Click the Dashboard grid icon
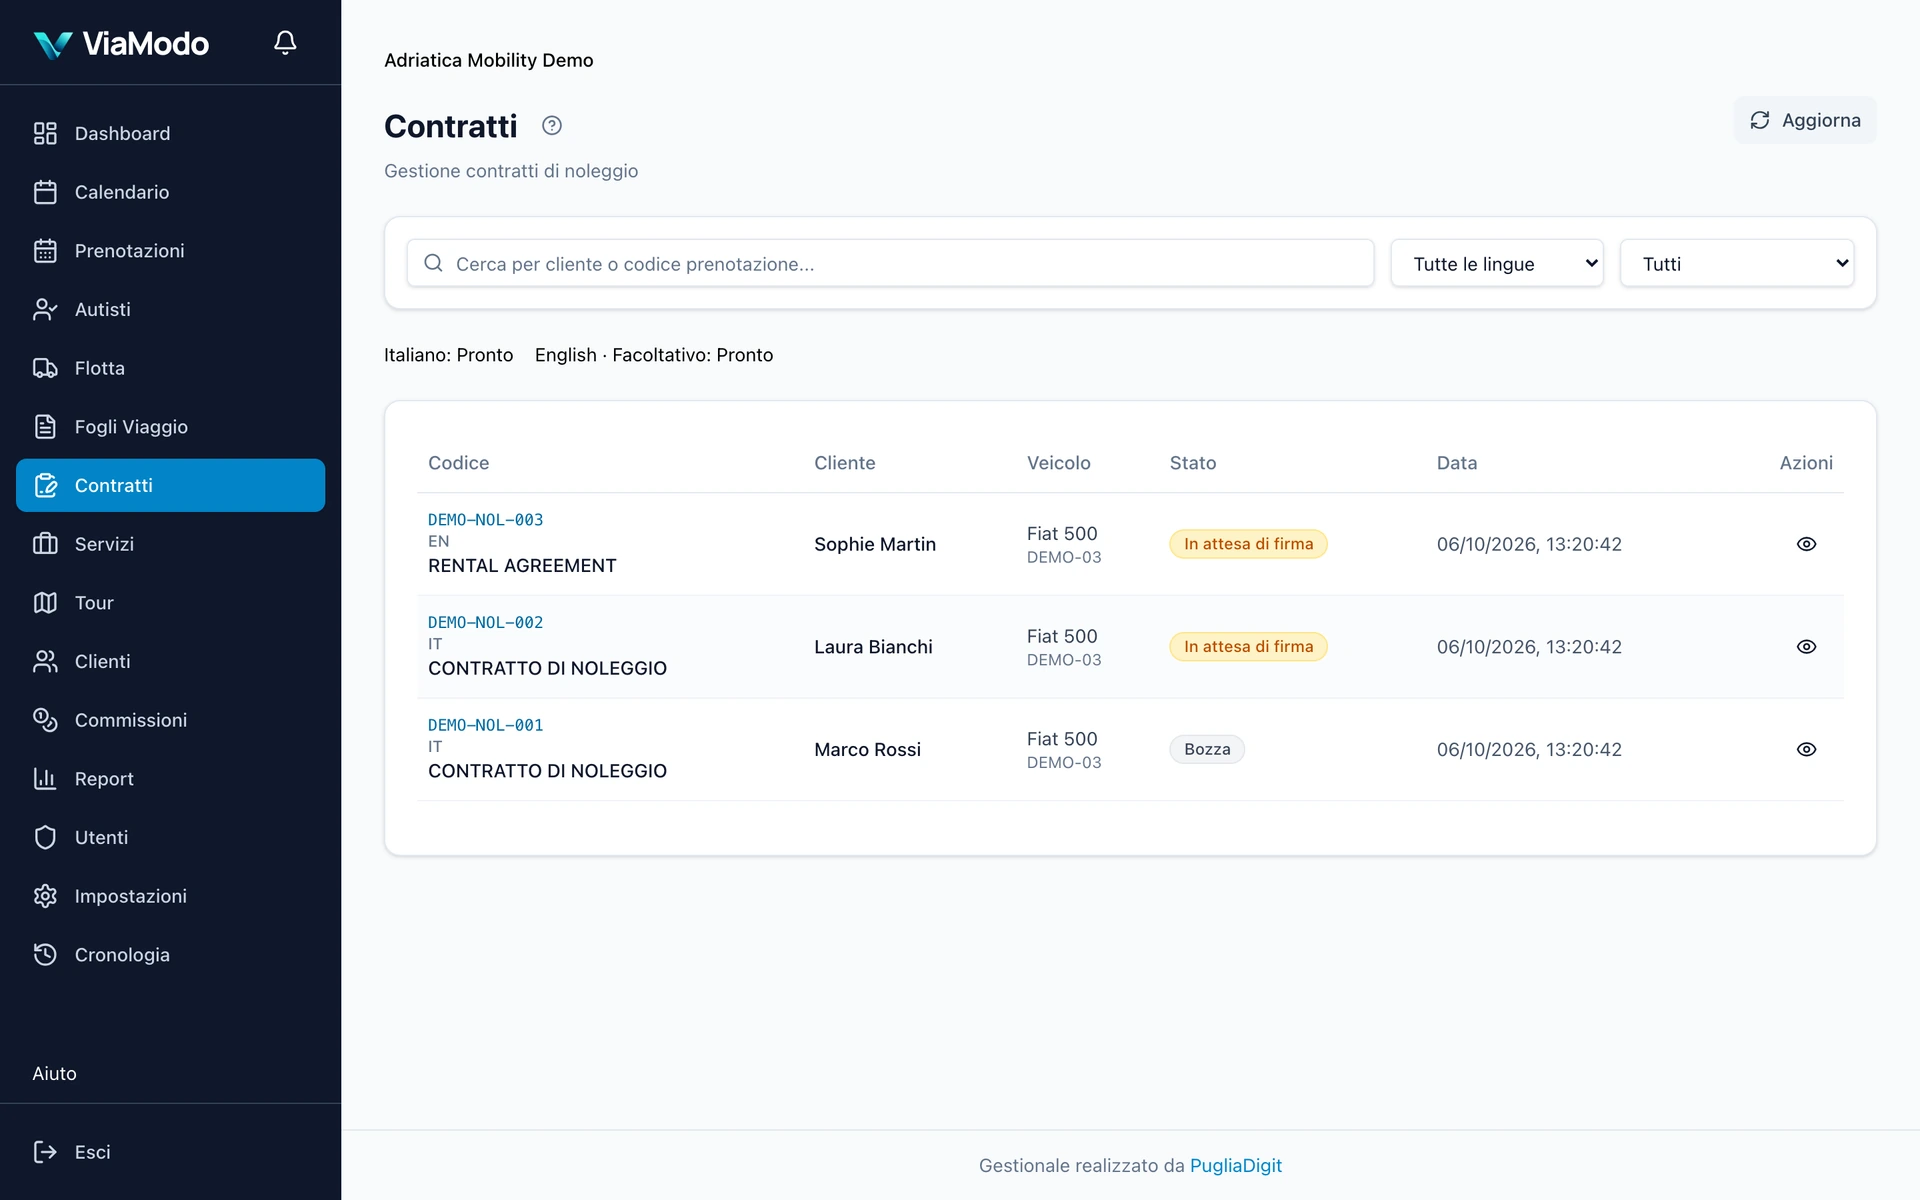 (x=45, y=133)
